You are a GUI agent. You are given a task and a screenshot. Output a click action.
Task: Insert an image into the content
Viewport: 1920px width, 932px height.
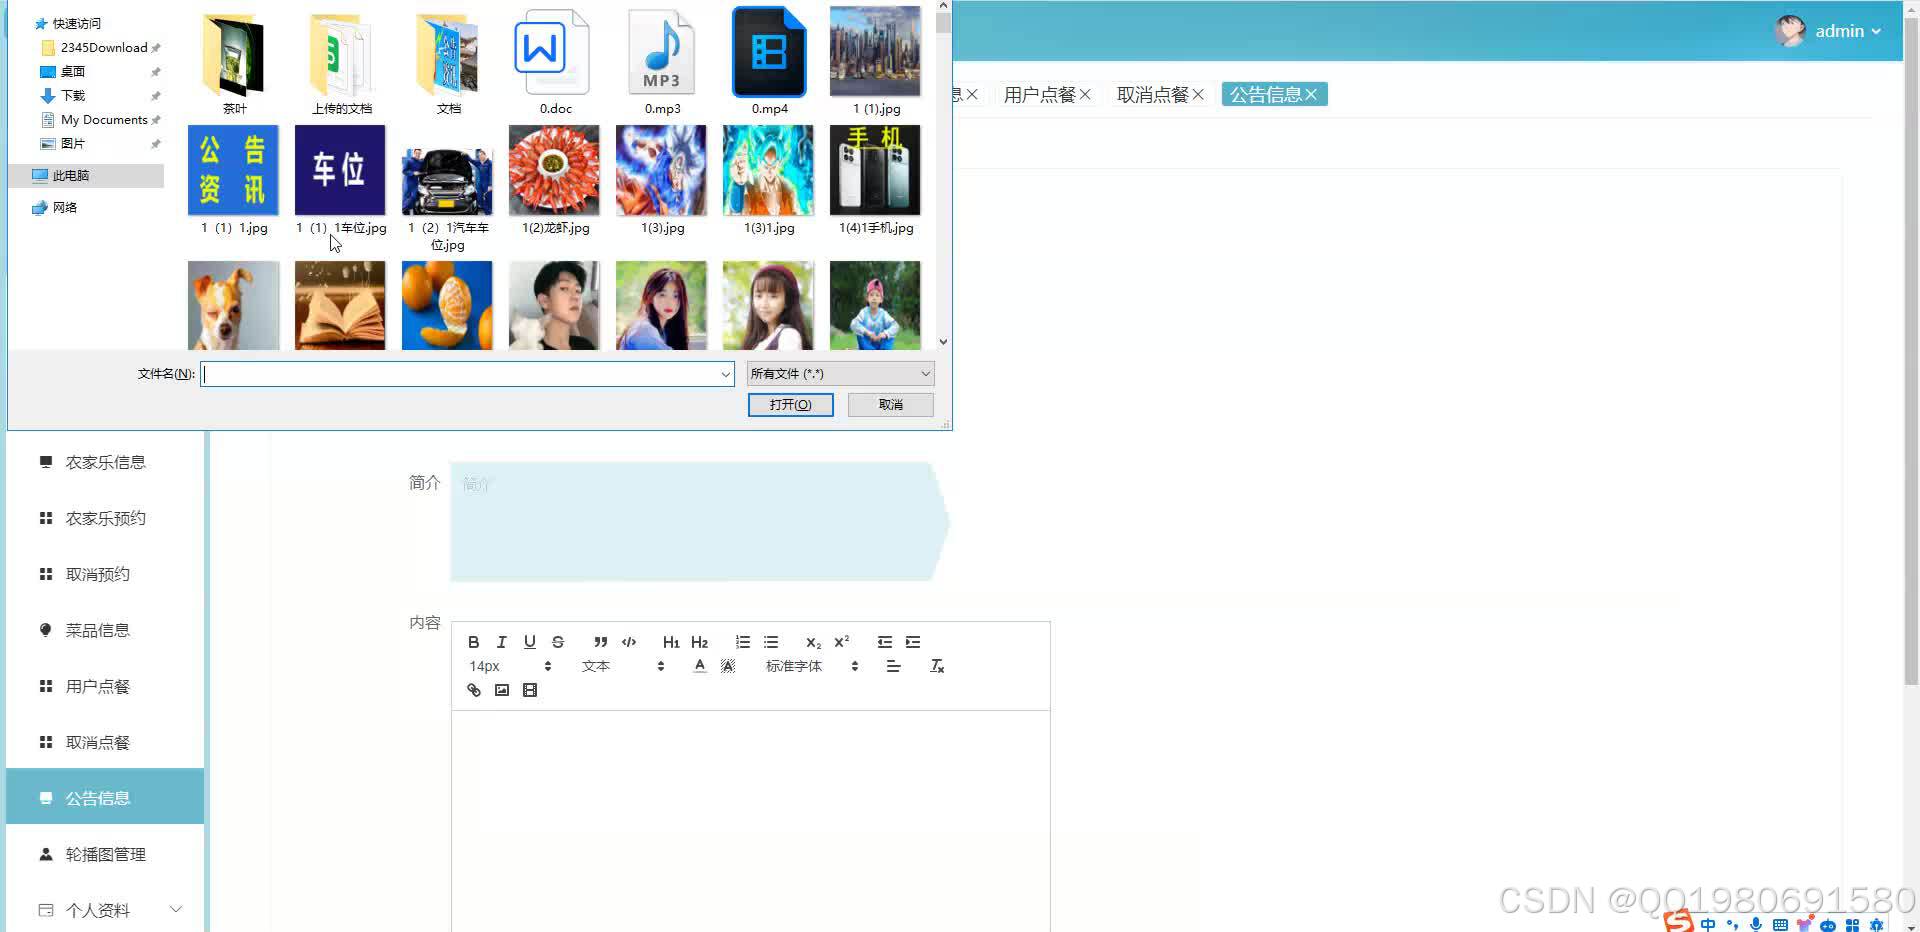[x=502, y=690]
